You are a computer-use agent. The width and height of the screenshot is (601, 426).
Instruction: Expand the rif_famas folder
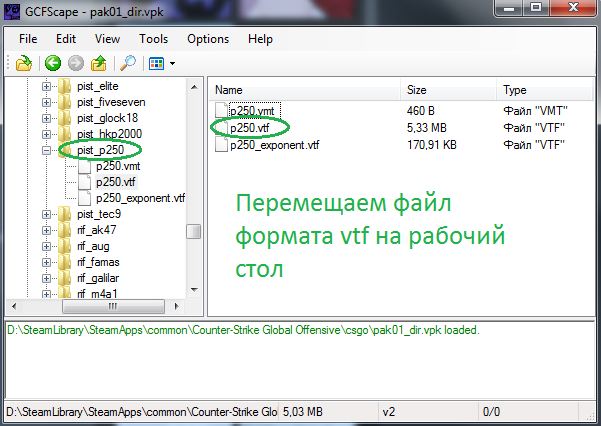[46, 262]
